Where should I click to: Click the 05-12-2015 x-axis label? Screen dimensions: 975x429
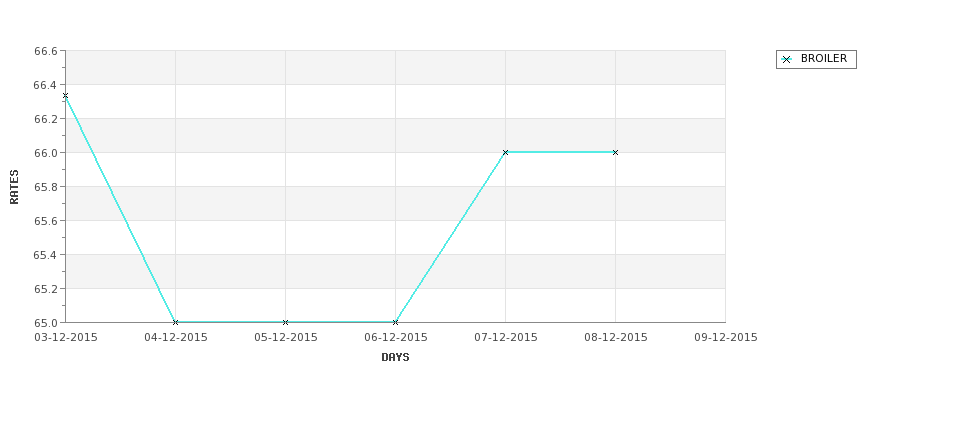(286, 338)
